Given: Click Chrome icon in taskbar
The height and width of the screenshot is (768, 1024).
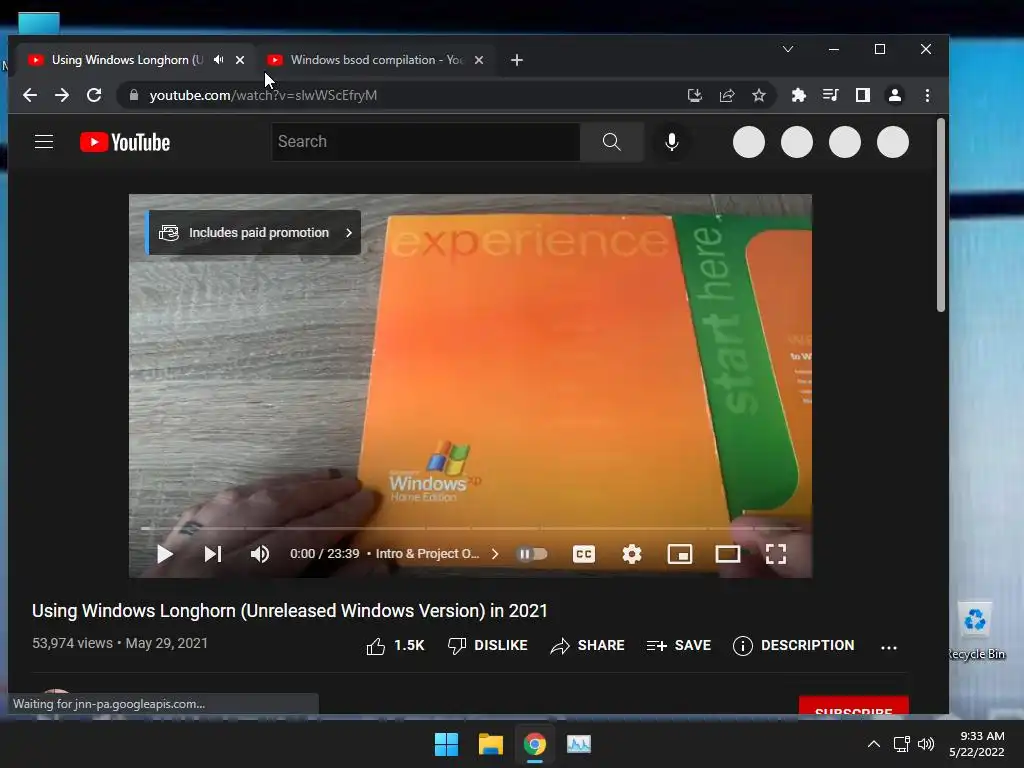Looking at the screenshot, I should pos(535,744).
